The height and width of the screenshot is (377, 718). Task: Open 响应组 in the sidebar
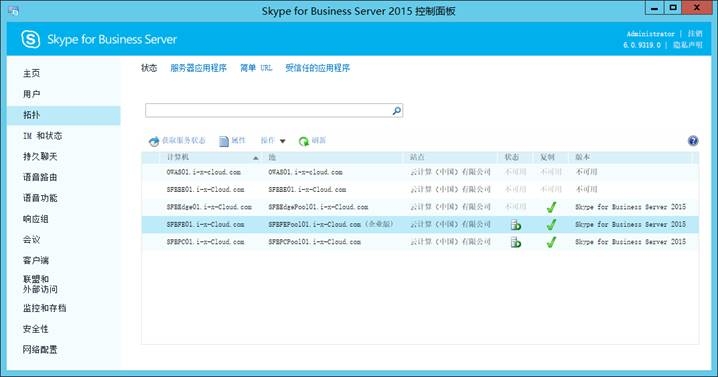coord(36,219)
